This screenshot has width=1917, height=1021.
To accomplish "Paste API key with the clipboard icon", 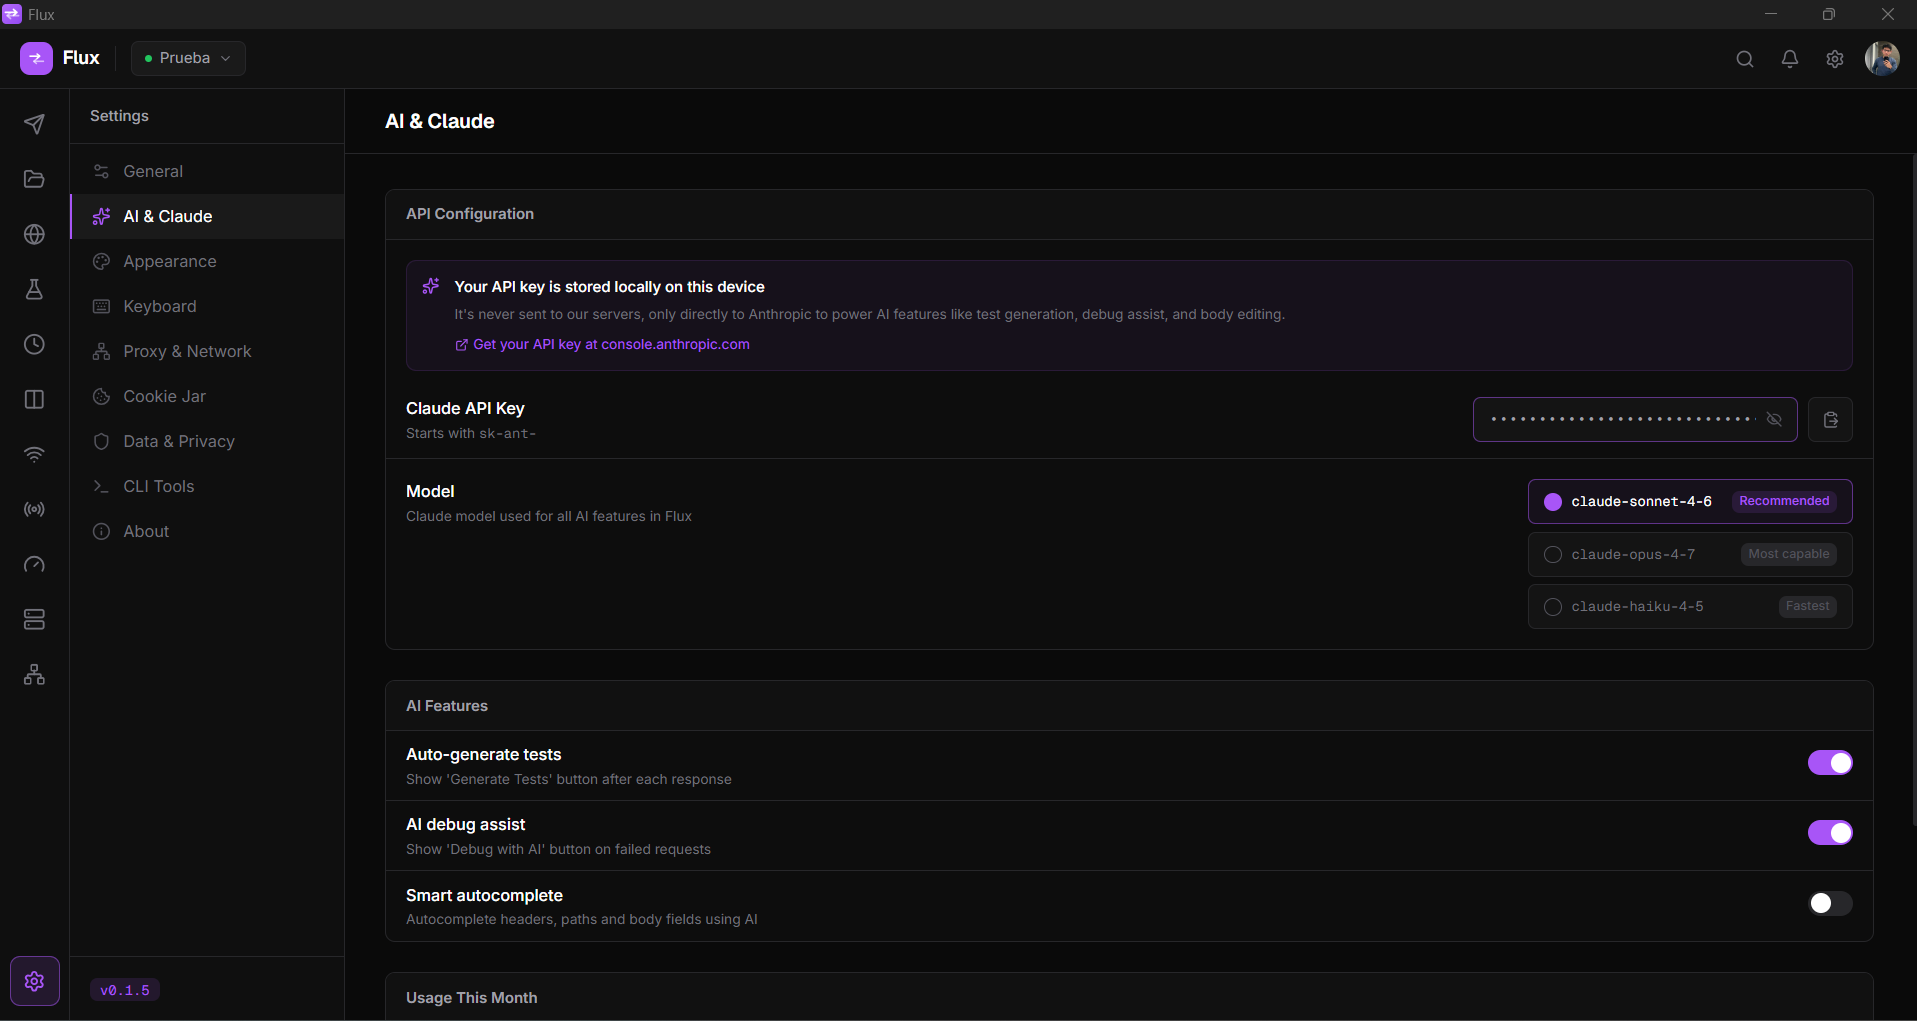I will [x=1830, y=419].
